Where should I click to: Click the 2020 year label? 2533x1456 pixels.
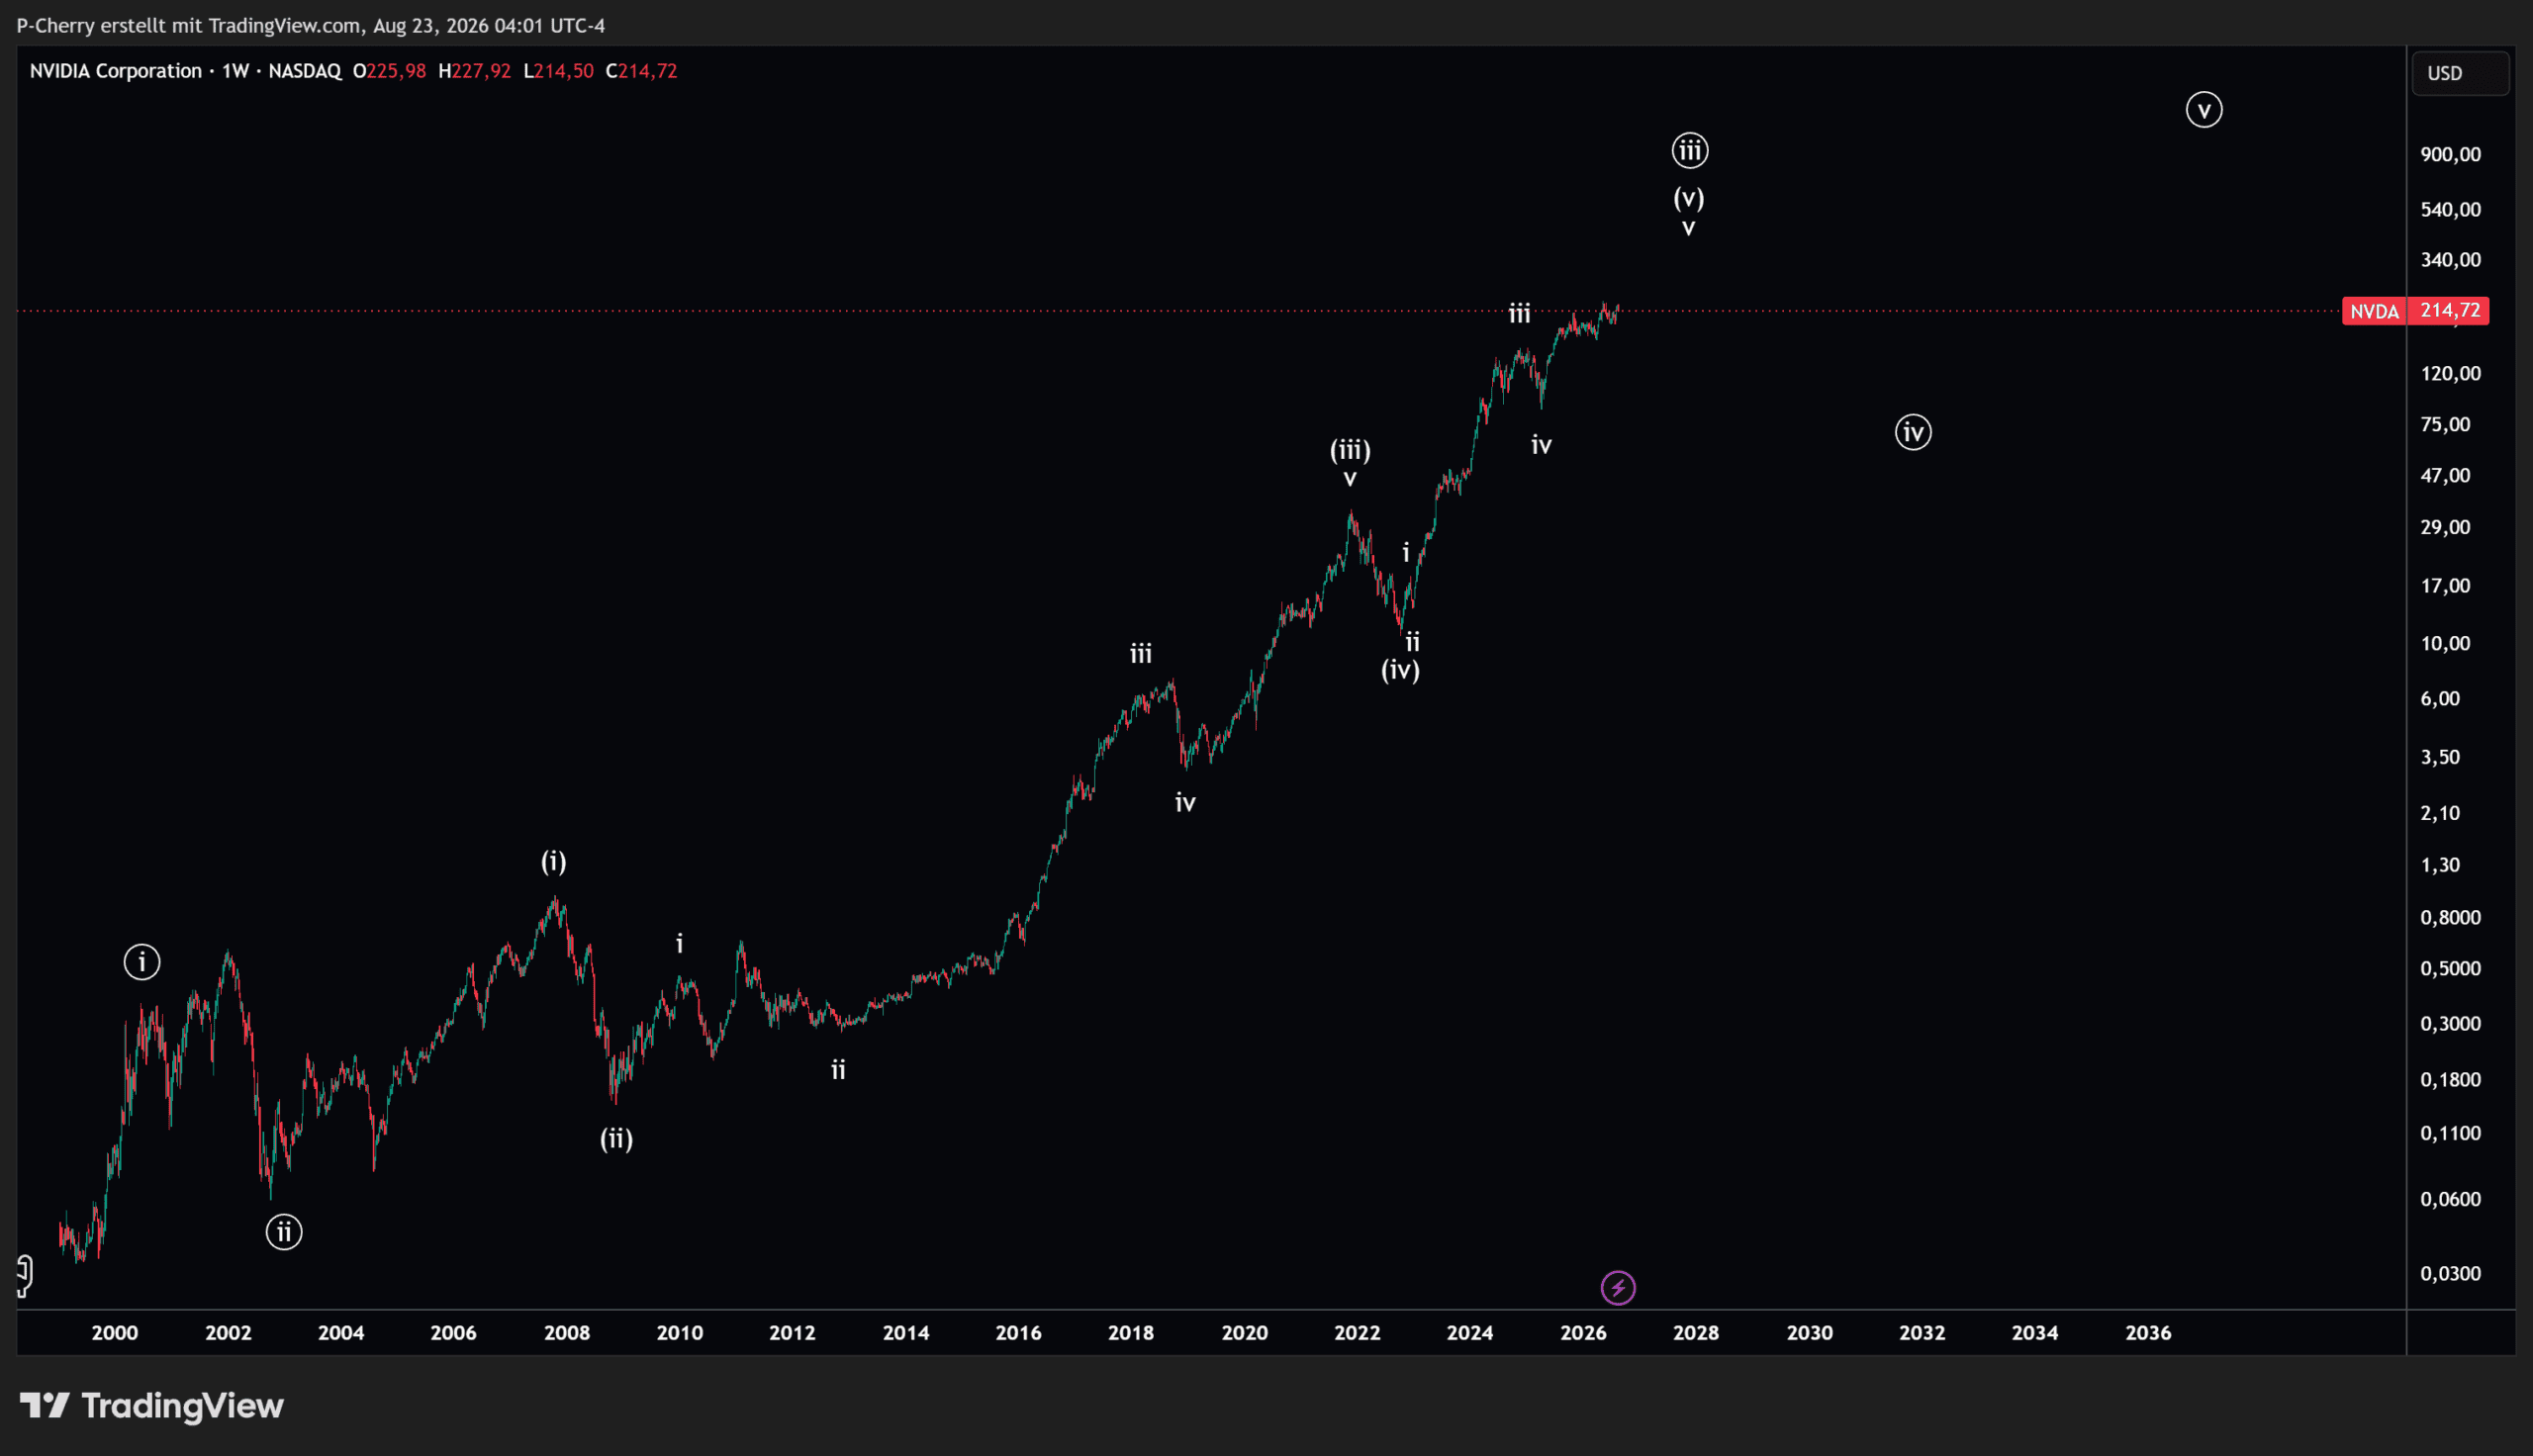point(1245,1333)
